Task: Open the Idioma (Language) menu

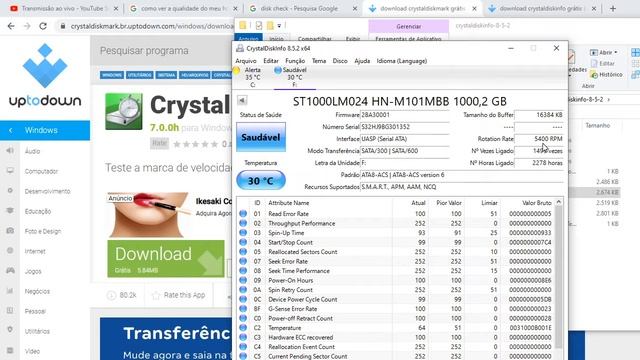Action: point(401,61)
